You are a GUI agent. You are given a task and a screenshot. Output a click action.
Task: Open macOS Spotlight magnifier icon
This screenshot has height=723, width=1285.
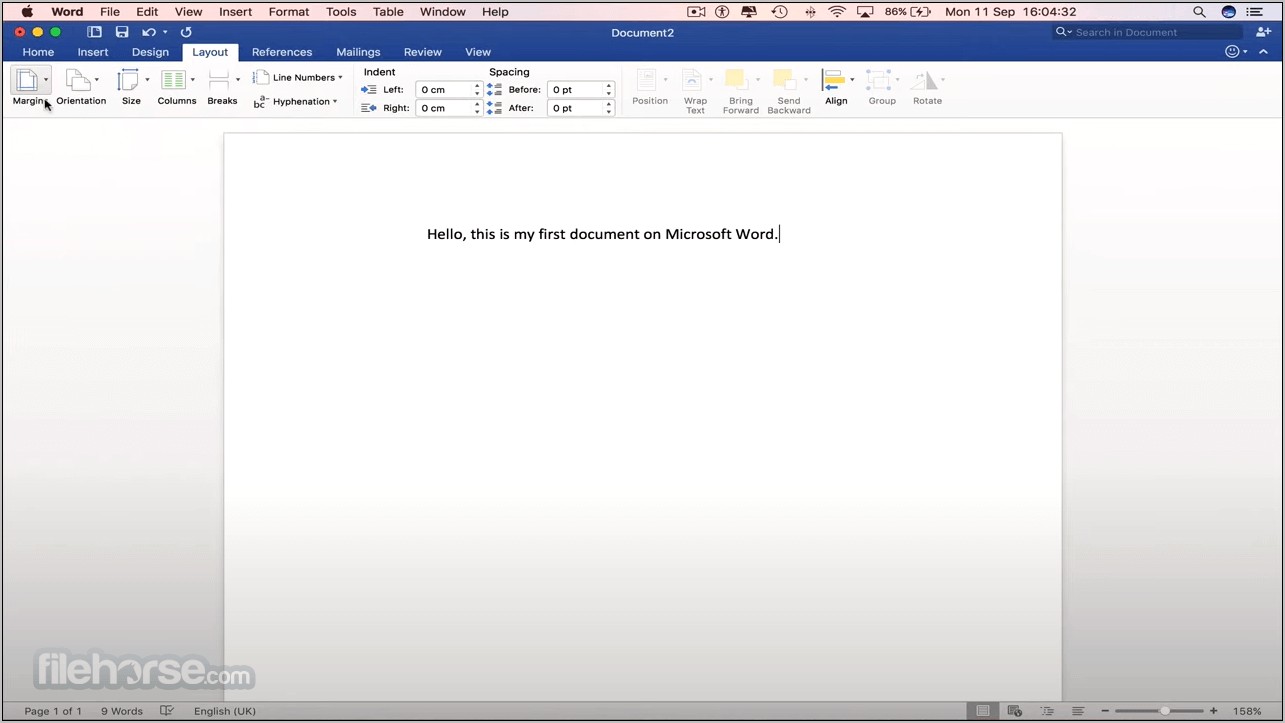(x=1199, y=12)
